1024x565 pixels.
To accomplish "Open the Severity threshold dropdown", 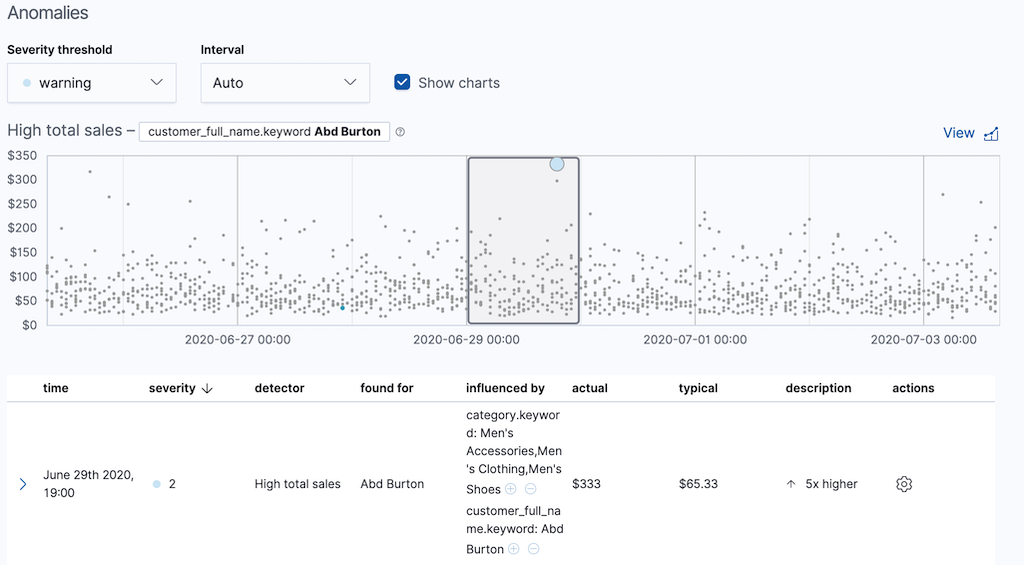I will [92, 83].
